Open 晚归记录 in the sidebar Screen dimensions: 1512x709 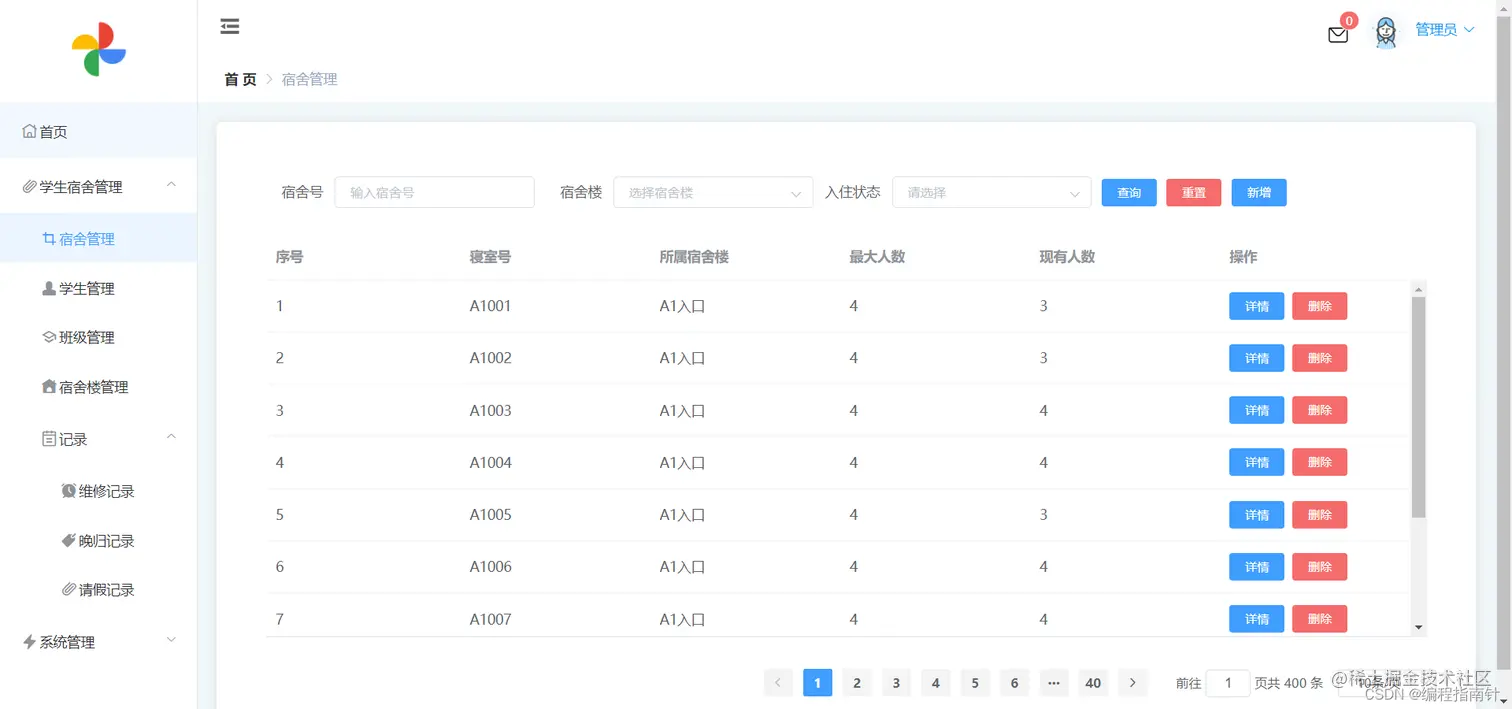tap(98, 540)
